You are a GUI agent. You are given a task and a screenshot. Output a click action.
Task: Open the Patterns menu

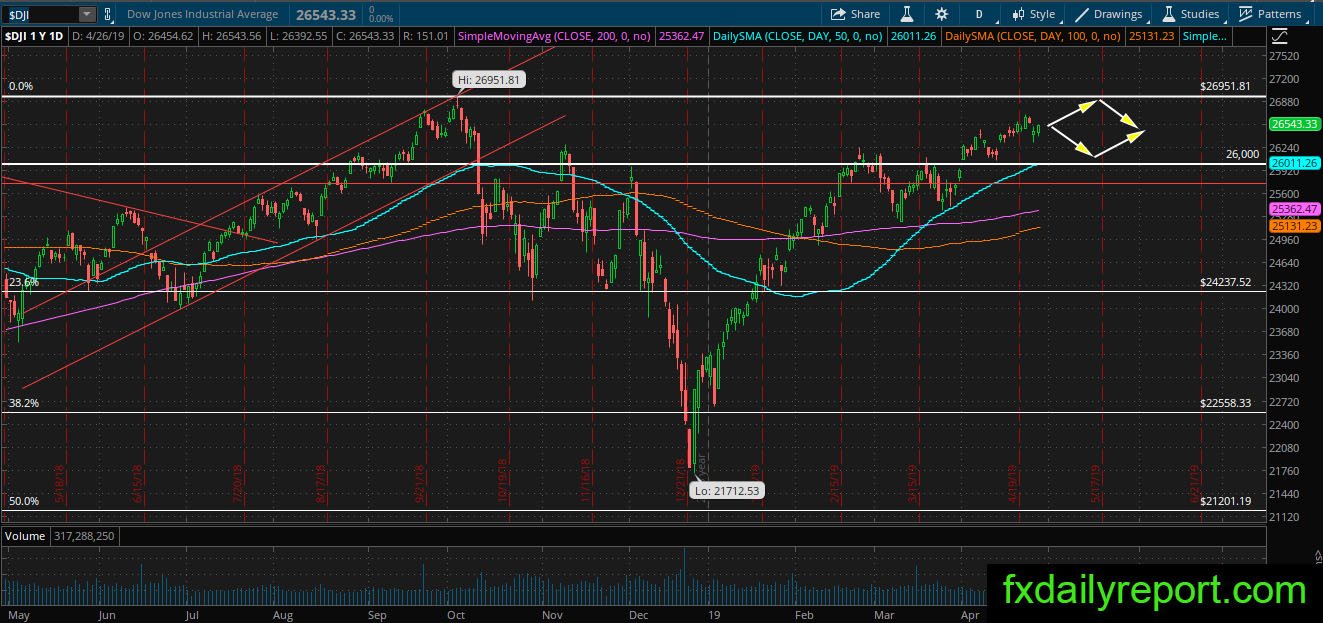(1270, 14)
